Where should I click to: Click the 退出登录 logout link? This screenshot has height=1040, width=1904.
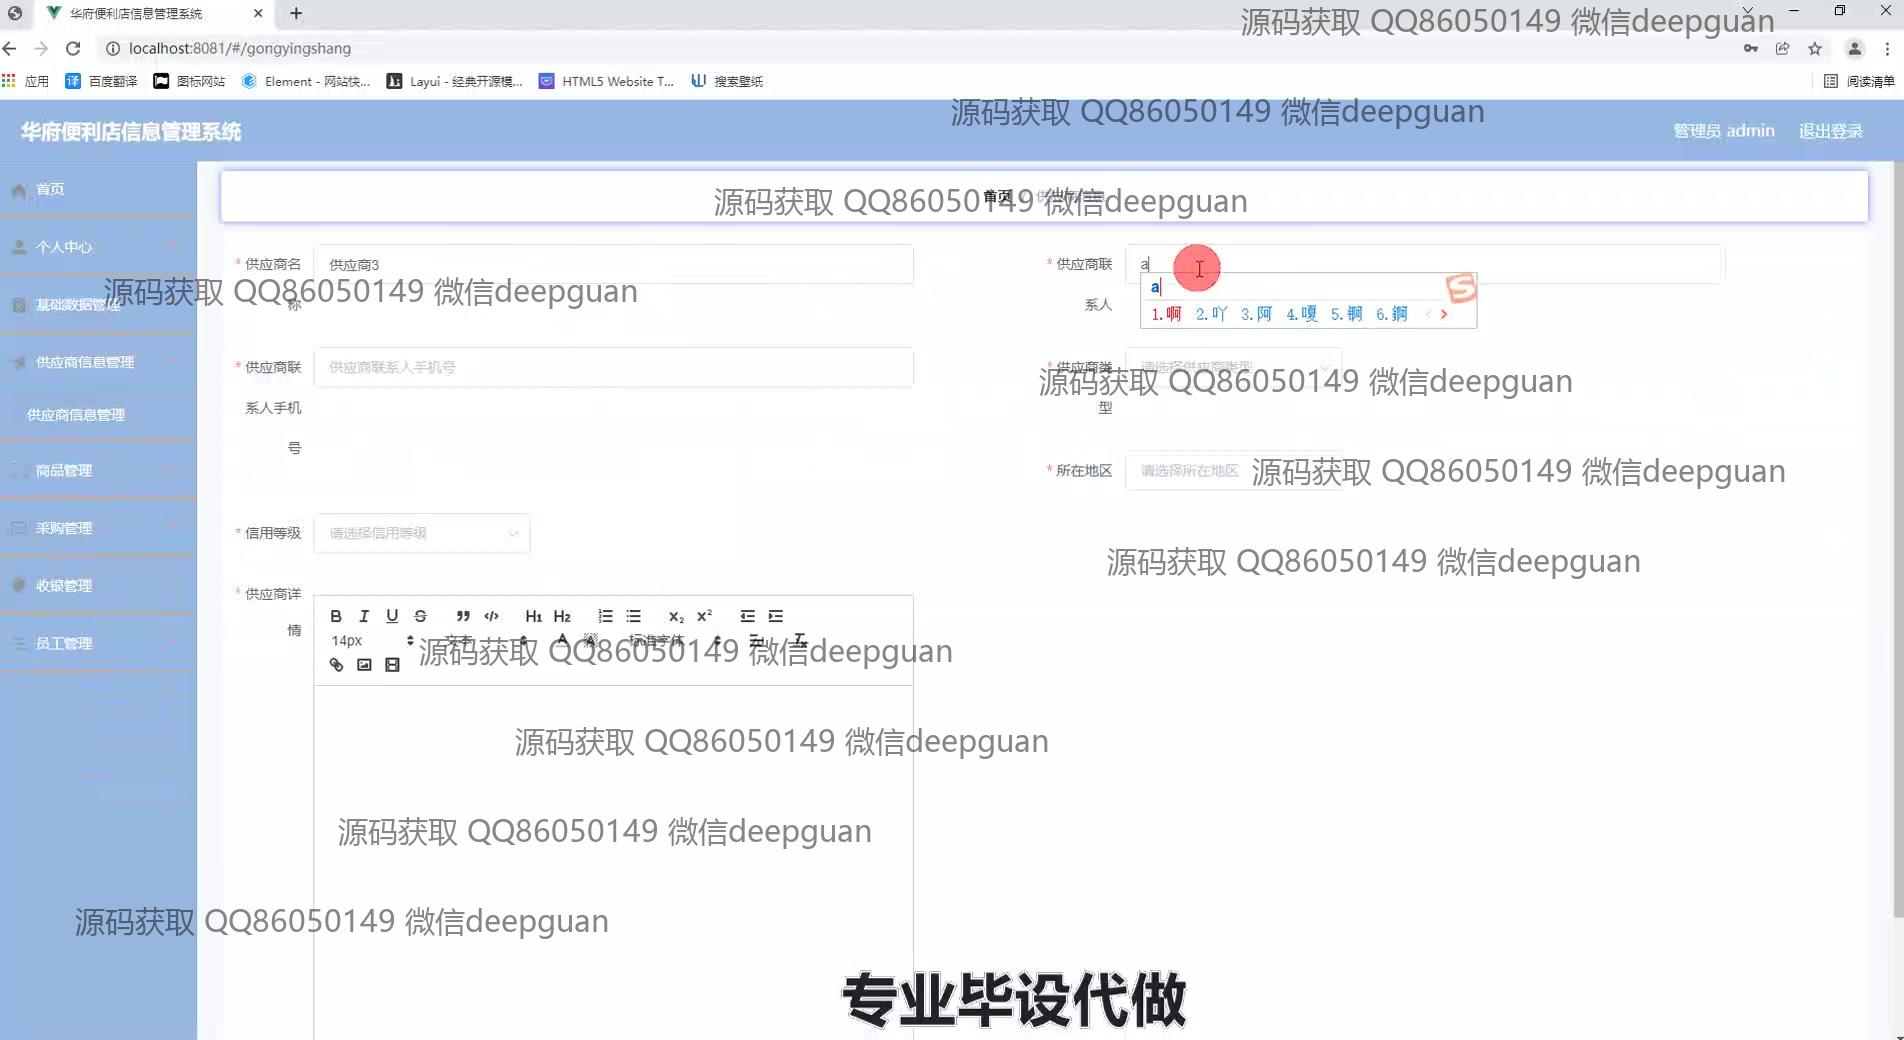(x=1830, y=131)
